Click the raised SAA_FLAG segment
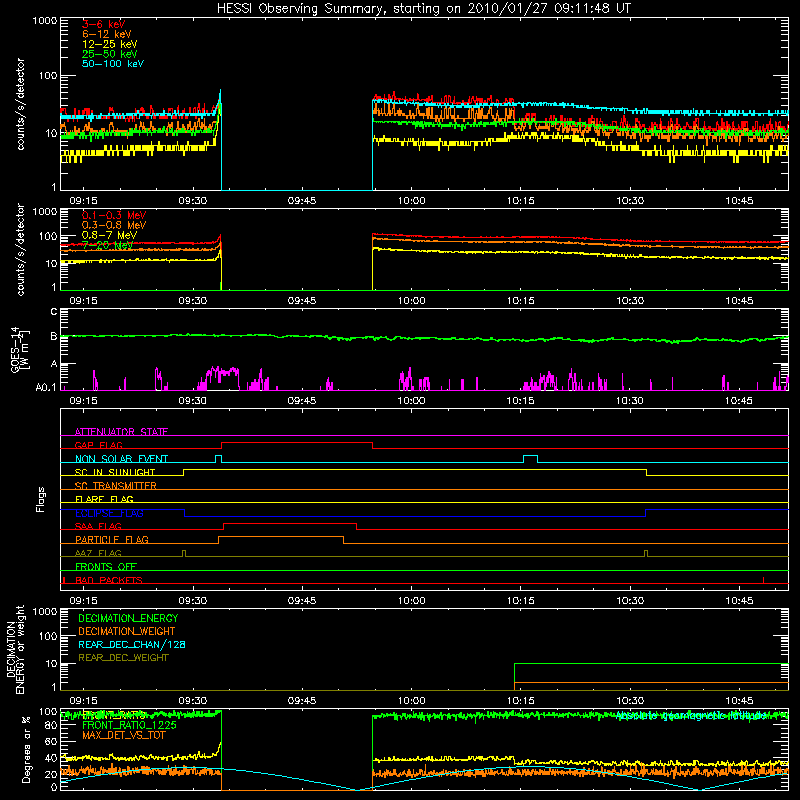Image resolution: width=800 pixels, height=800 pixels. 290,523
